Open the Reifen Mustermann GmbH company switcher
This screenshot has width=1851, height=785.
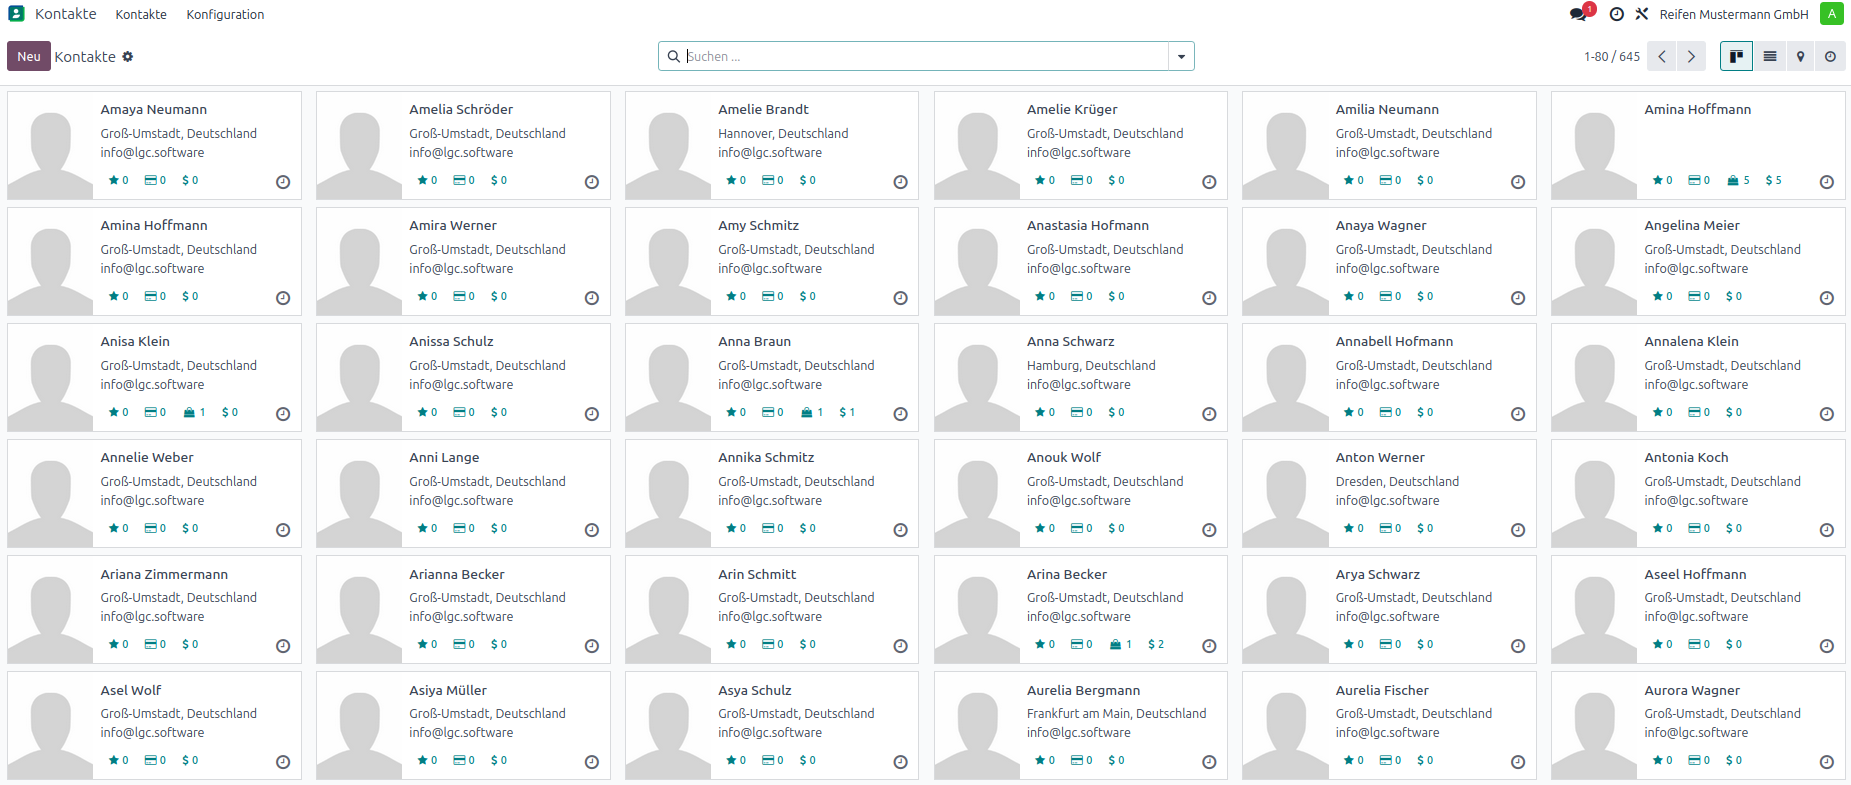[1733, 14]
